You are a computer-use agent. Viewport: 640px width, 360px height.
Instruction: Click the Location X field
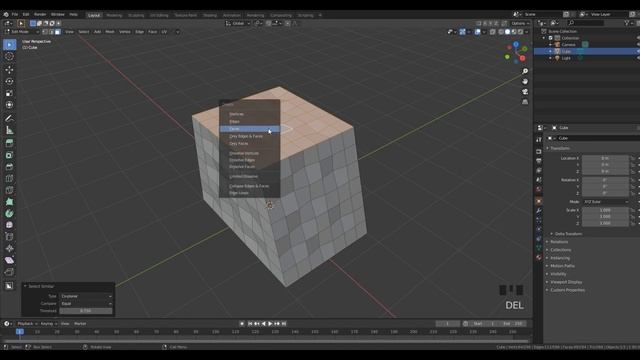605,158
